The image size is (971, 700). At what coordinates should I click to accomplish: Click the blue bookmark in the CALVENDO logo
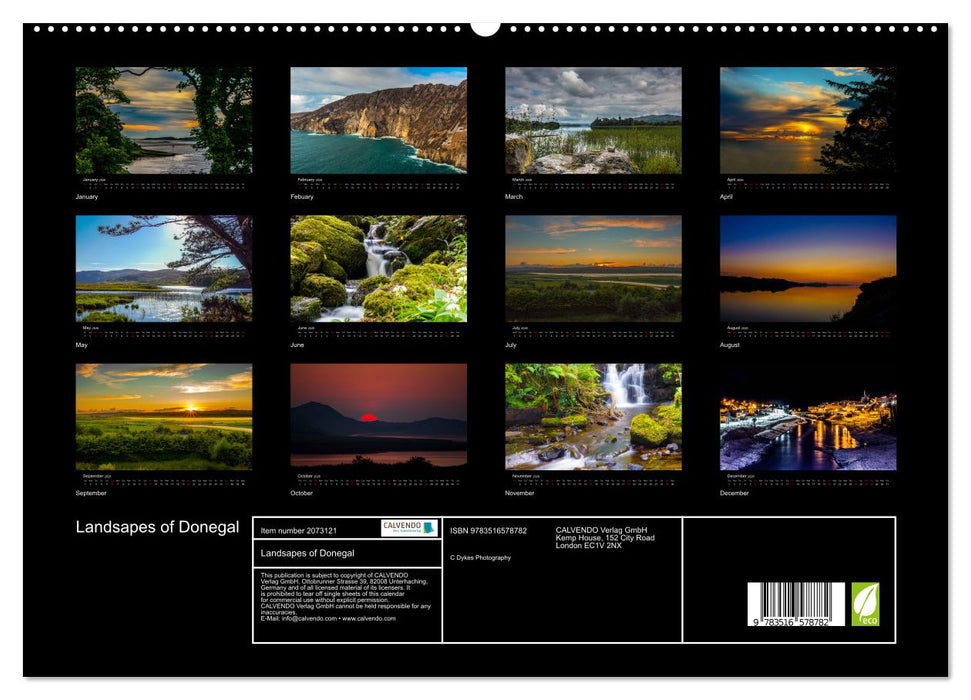click(428, 528)
